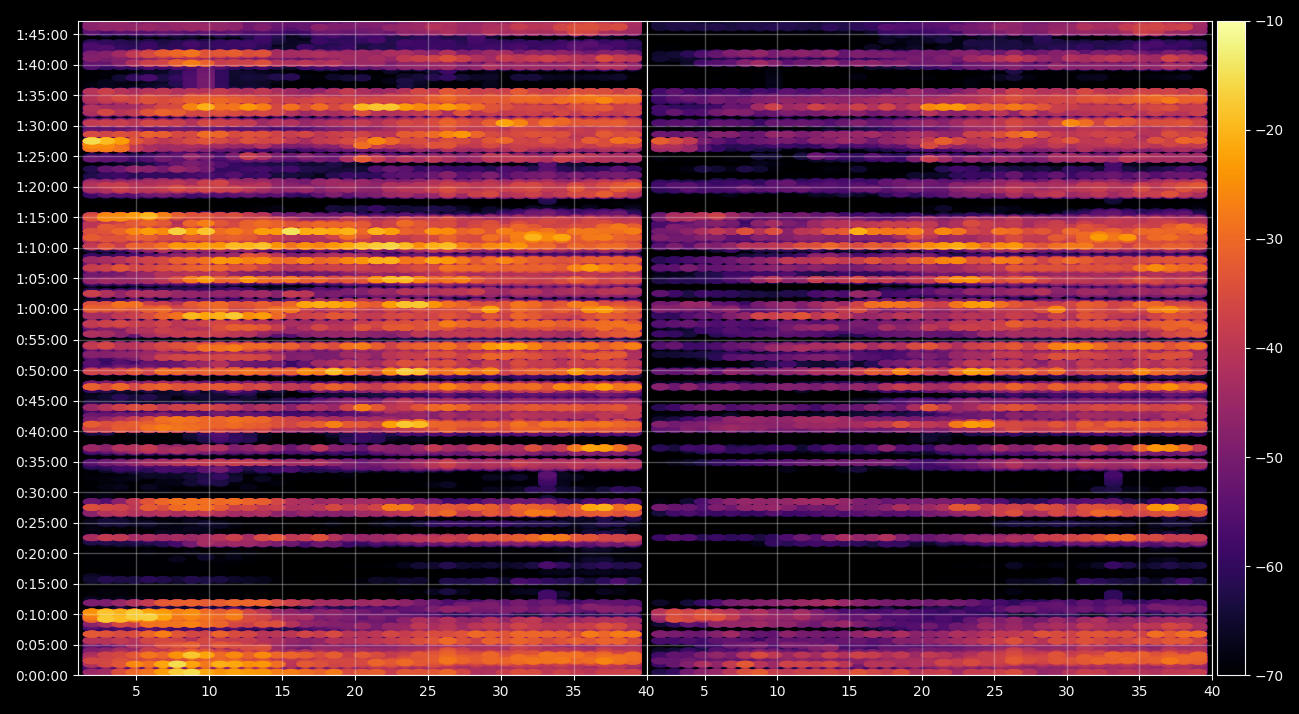Click the 1:25:00 time label
The image size is (1299, 714).
pyautogui.click(x=42, y=157)
